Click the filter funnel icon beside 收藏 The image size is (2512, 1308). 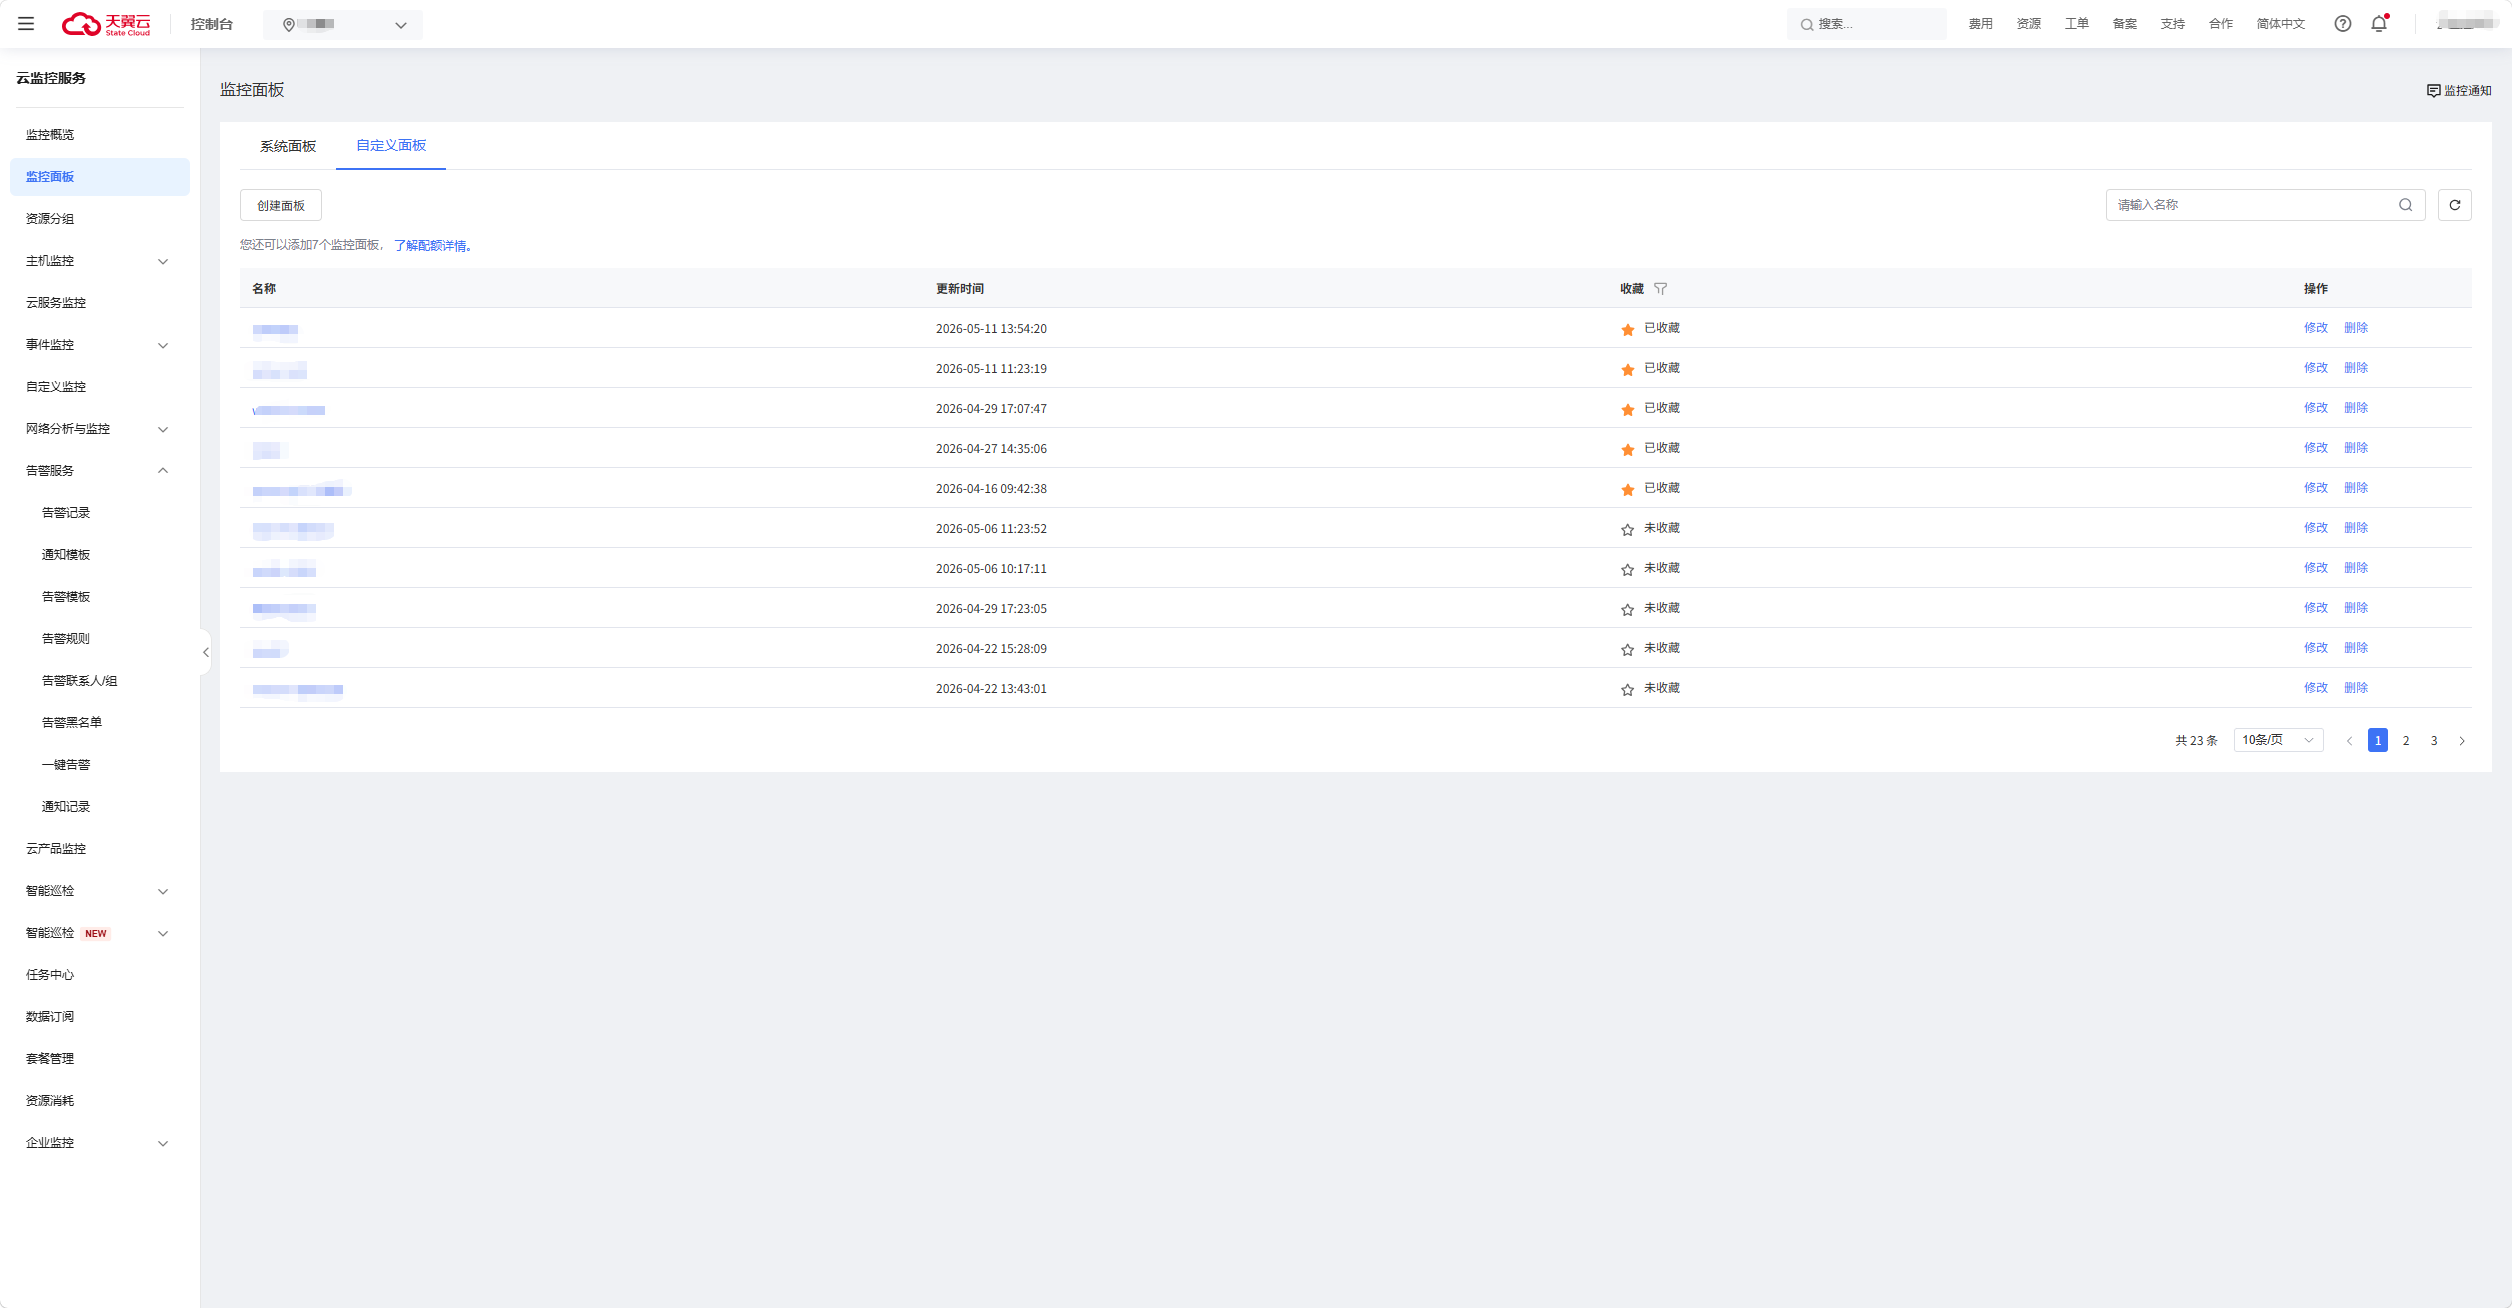pyautogui.click(x=1661, y=289)
